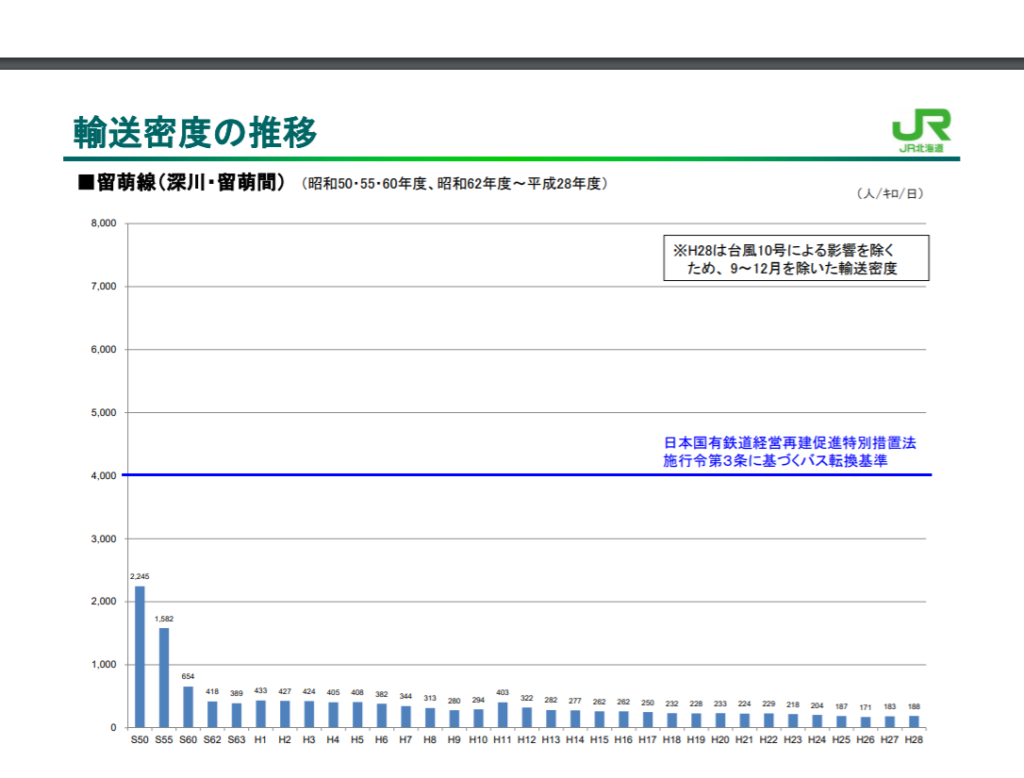Click the value label 232
This screenshot has width=1024, height=778.
pos(672,704)
